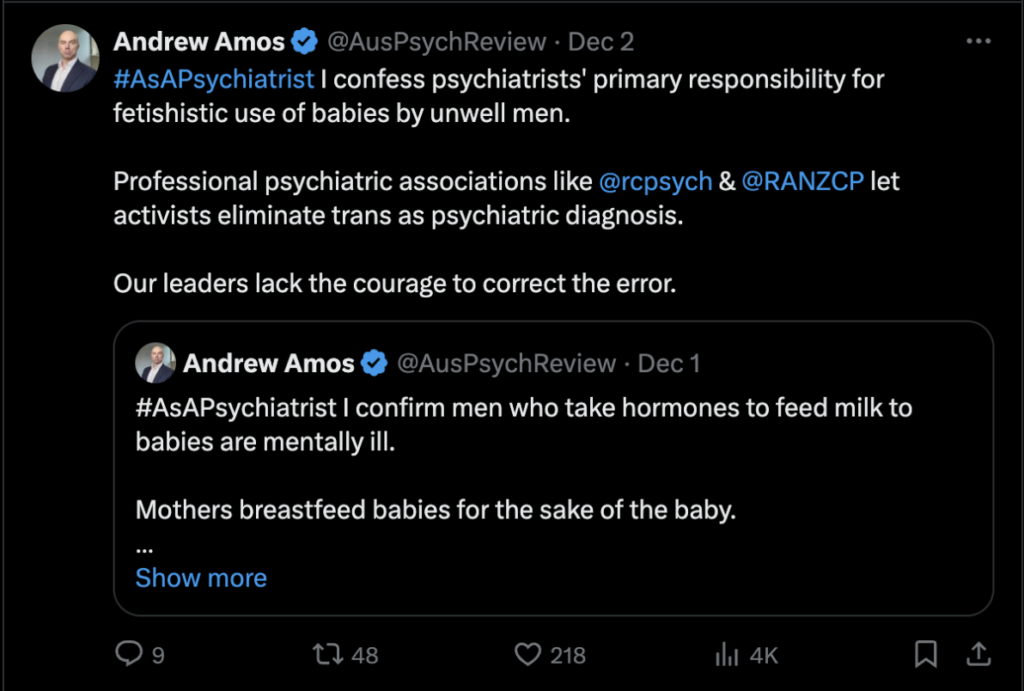Open the #AsAPsychiatrist hashtag link
The height and width of the screenshot is (691, 1024).
(x=214, y=79)
